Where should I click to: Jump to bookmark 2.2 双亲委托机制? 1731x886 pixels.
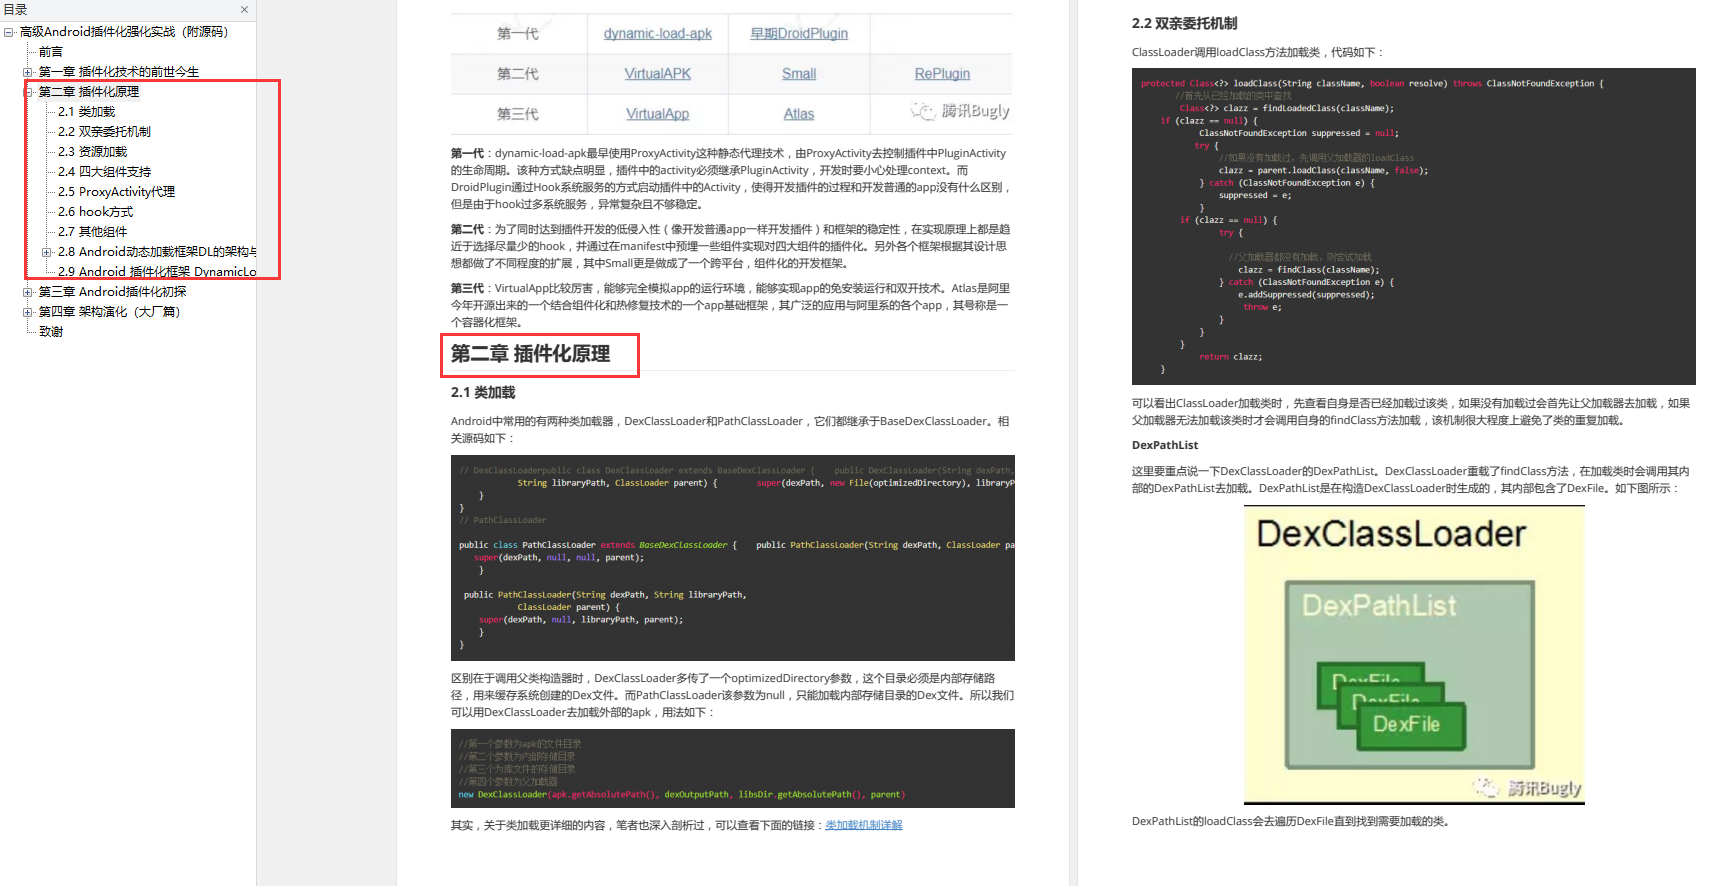105,132
